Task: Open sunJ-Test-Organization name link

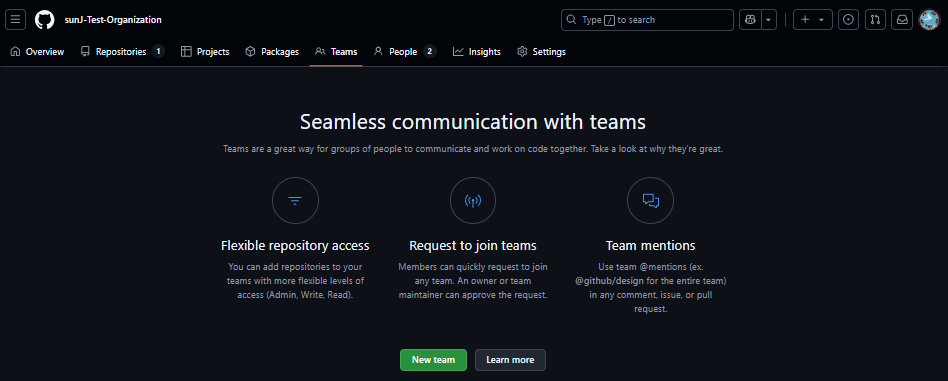Action: [113, 19]
